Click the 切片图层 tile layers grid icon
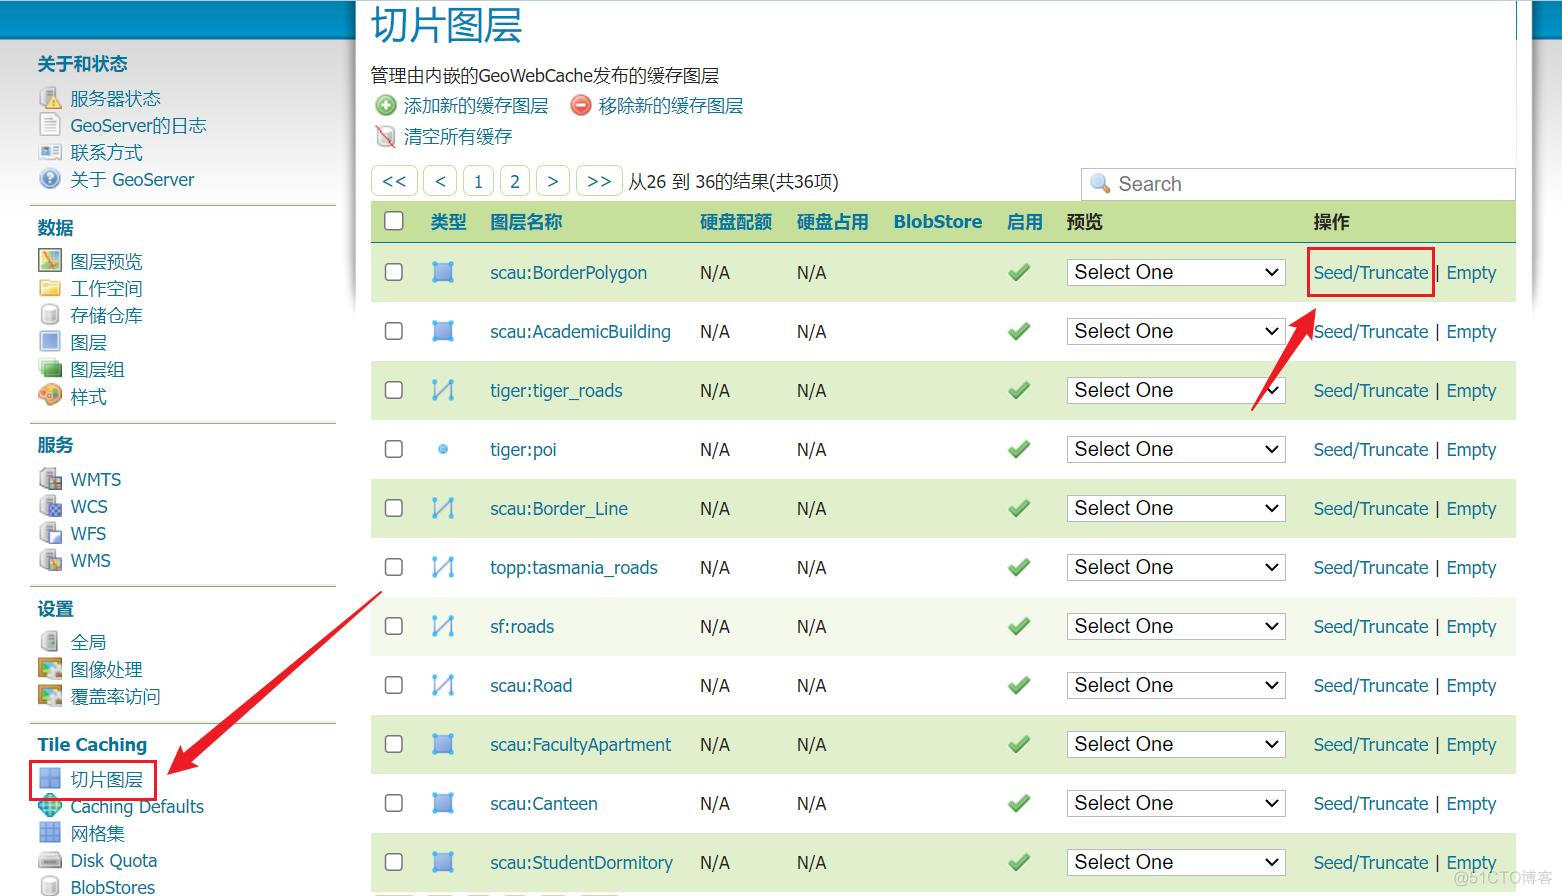Image resolution: width=1562 pixels, height=896 pixels. click(x=50, y=778)
